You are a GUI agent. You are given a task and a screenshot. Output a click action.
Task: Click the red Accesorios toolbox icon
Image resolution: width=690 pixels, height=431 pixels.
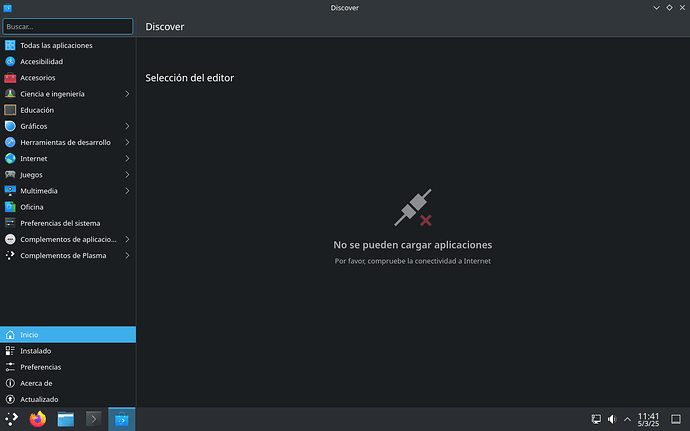(10, 78)
